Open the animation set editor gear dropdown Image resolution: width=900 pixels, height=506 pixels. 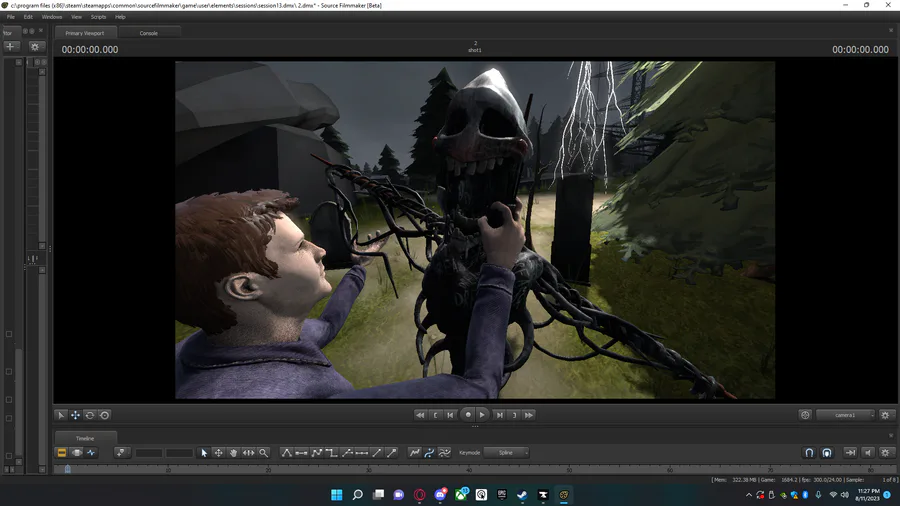pos(35,46)
